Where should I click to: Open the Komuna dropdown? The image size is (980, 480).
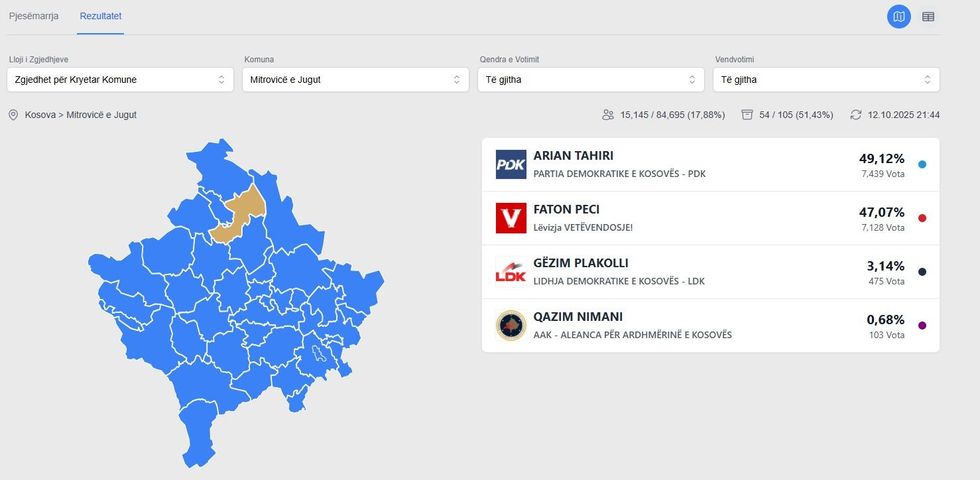(x=355, y=80)
